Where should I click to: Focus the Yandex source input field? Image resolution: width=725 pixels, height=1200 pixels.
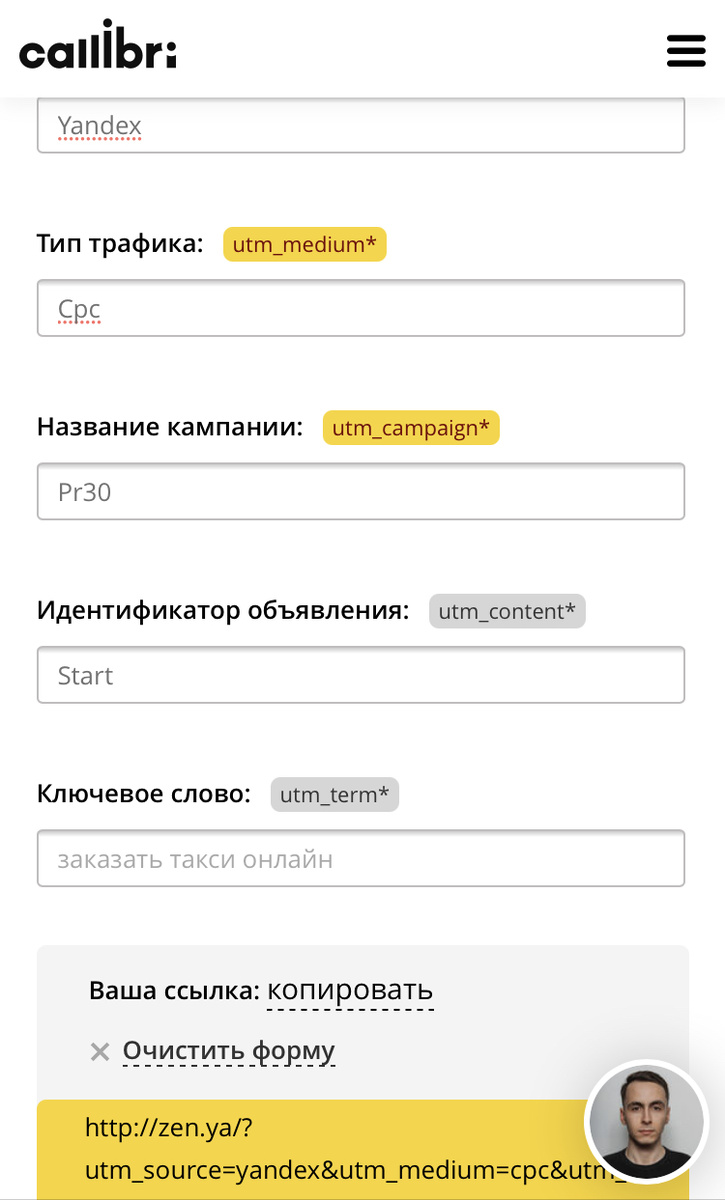tap(360, 127)
